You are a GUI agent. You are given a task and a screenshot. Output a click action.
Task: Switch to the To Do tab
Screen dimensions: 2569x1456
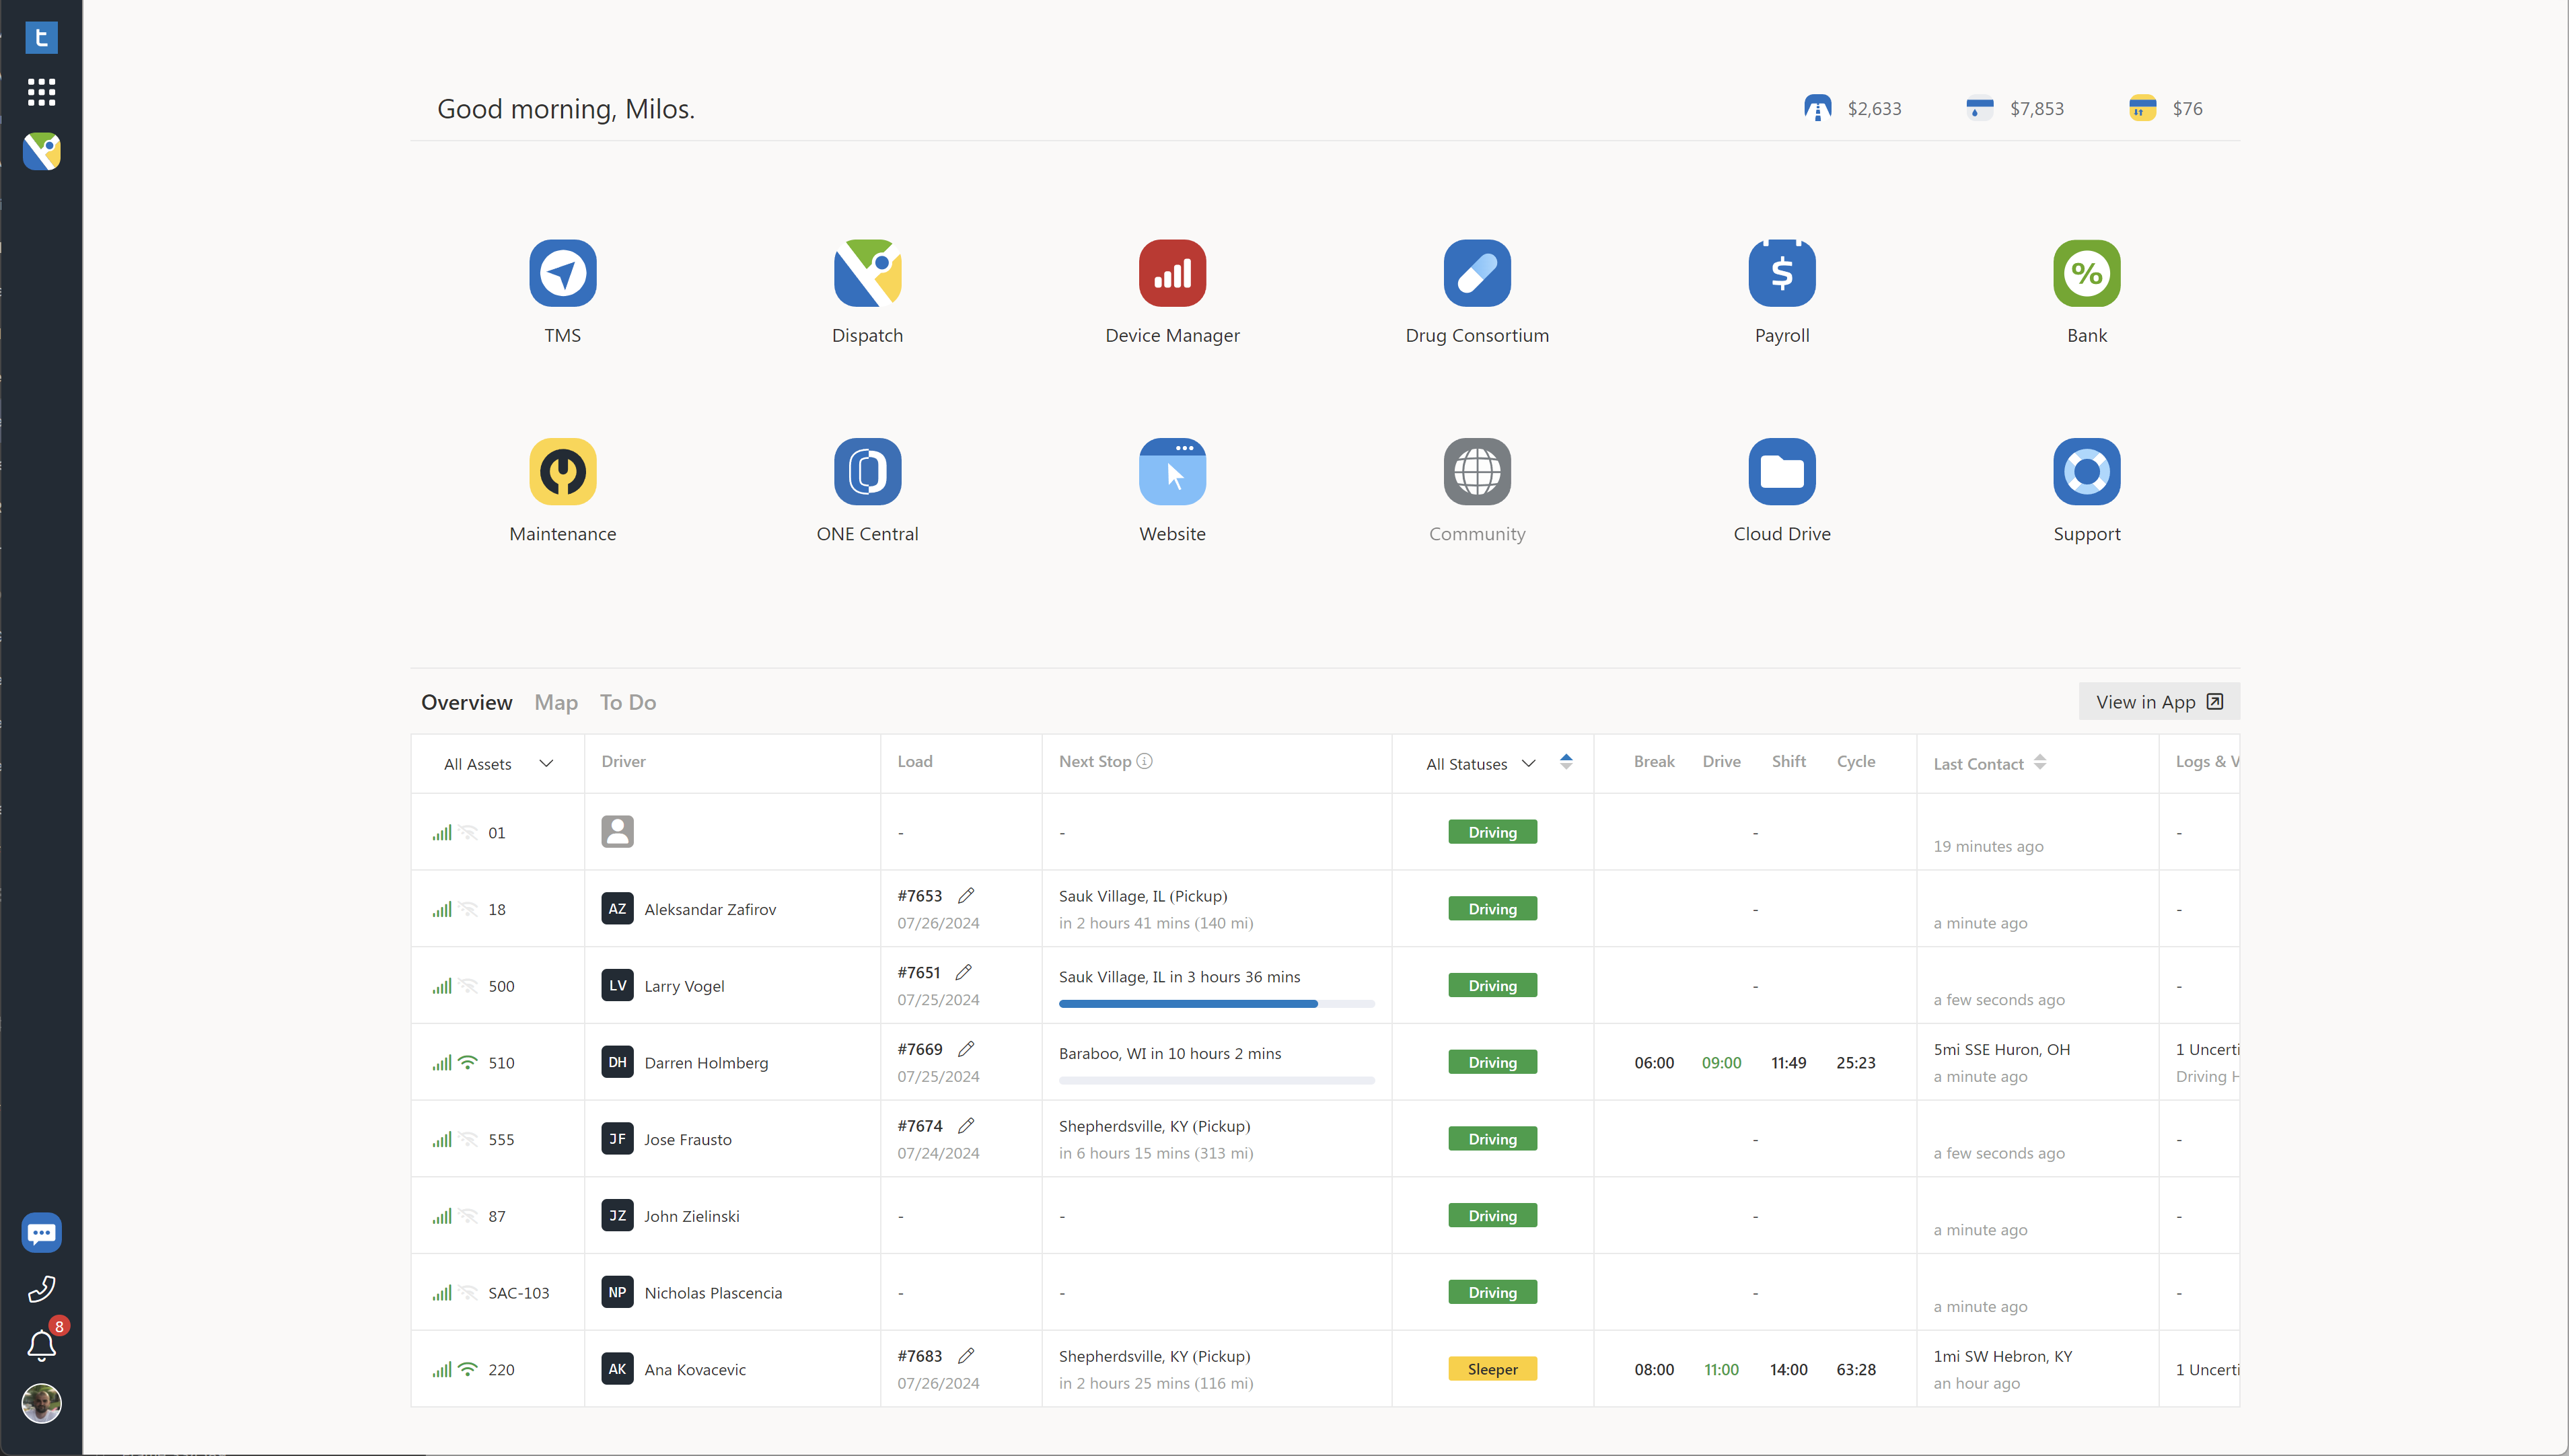[x=628, y=700]
